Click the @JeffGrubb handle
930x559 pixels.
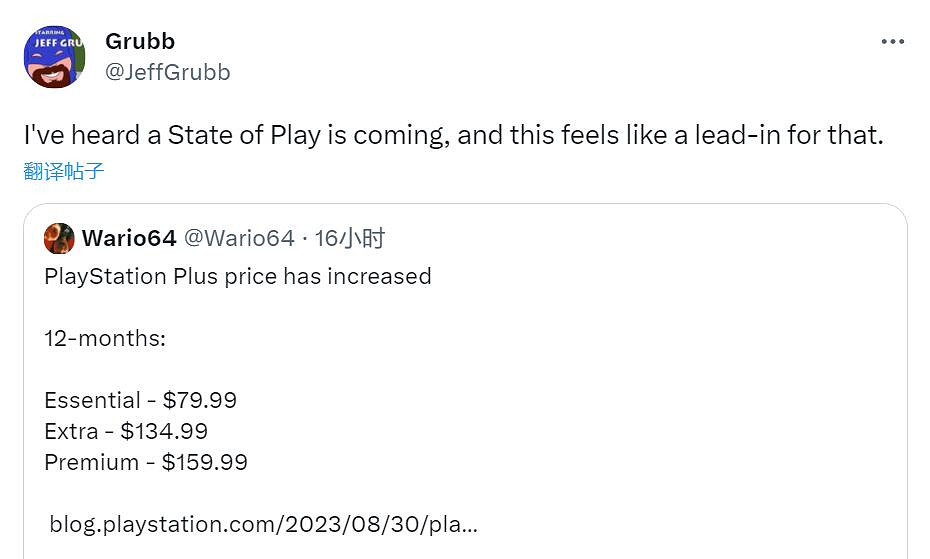click(x=167, y=72)
